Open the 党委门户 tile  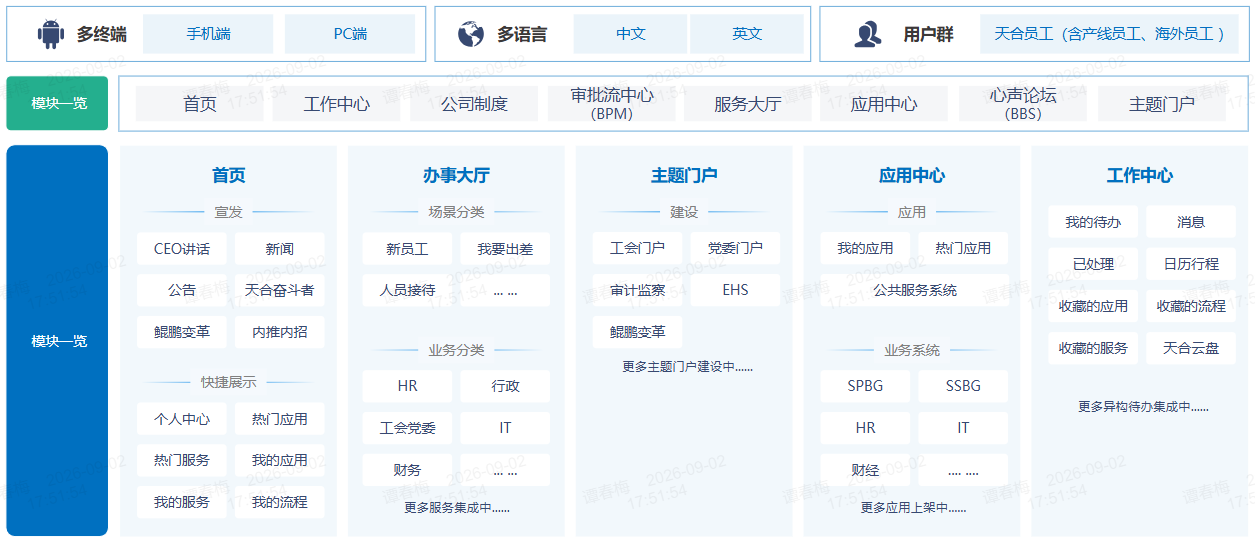coord(735,248)
